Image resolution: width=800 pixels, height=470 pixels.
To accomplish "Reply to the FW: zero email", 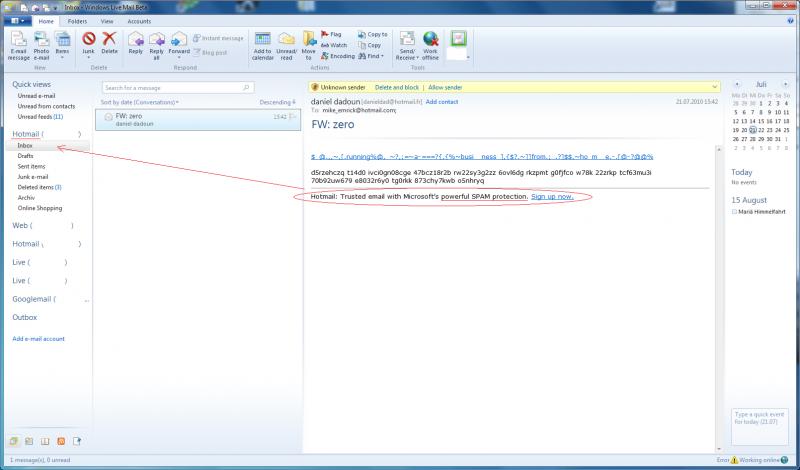I will pos(136,45).
